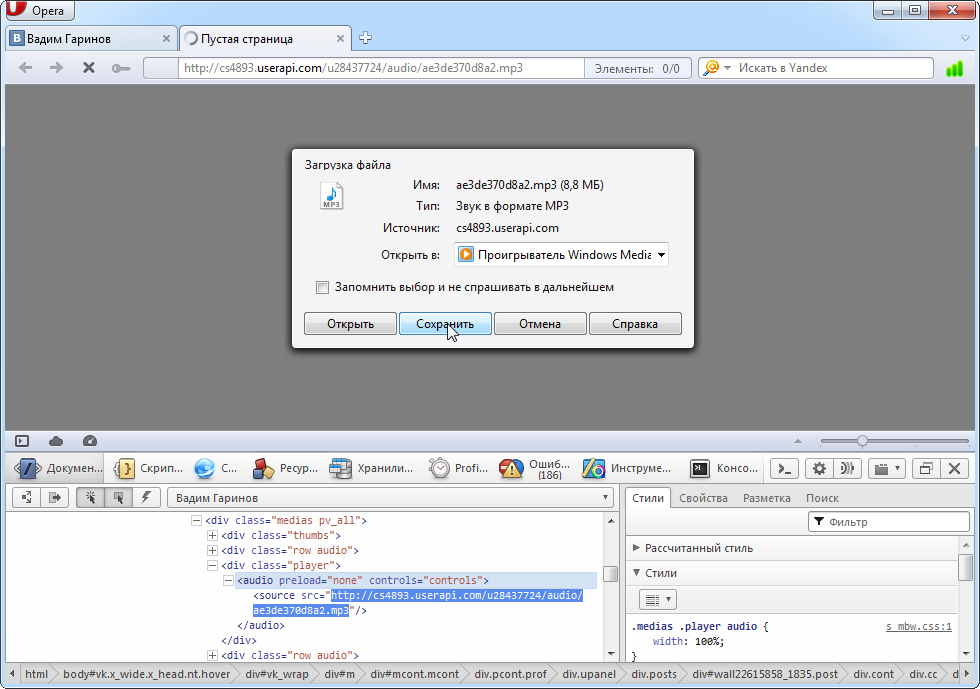Click the export DOM icon
The height and width of the screenshot is (689, 980).
(54, 498)
